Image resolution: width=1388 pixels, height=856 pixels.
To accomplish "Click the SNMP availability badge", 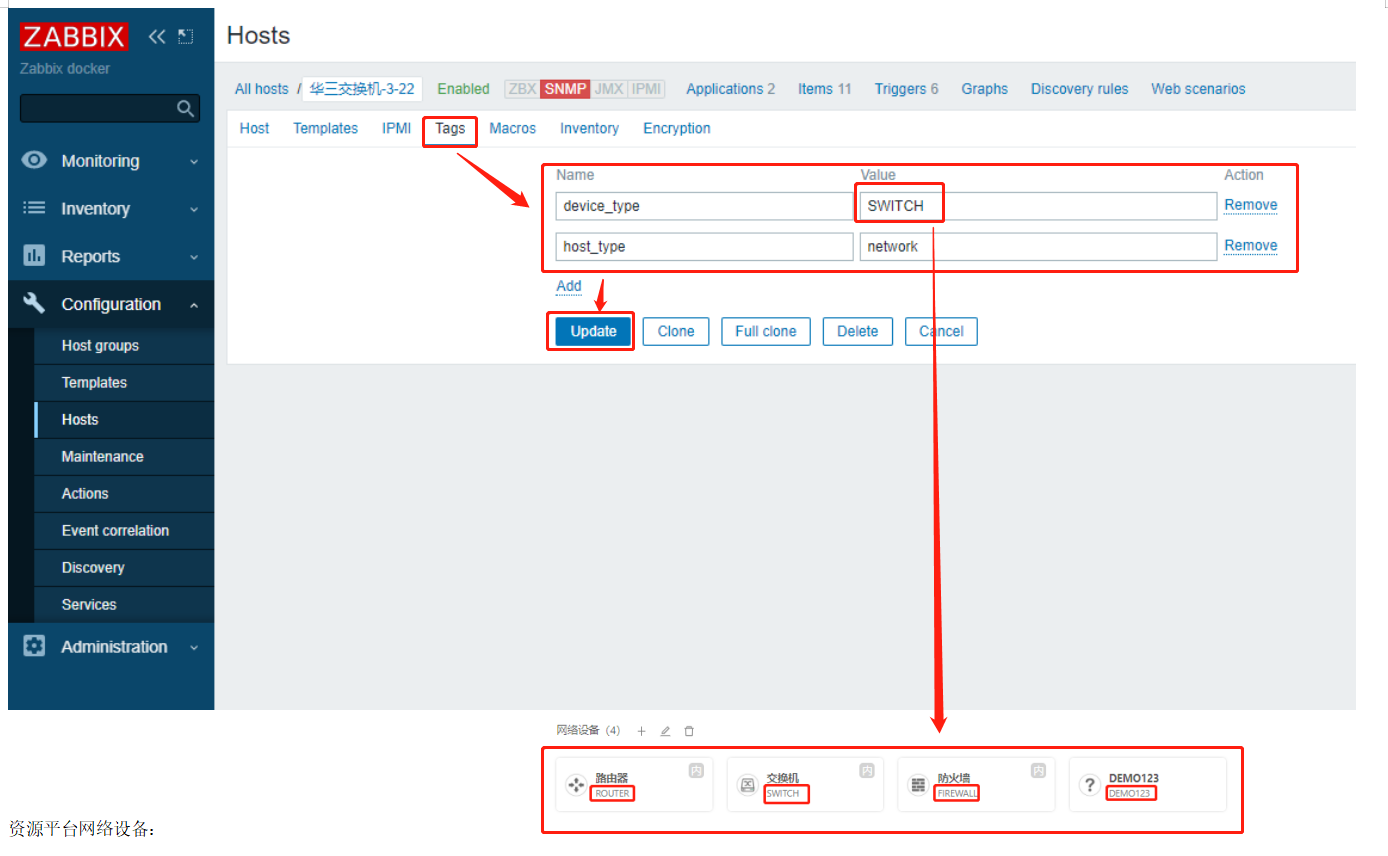I will point(565,89).
